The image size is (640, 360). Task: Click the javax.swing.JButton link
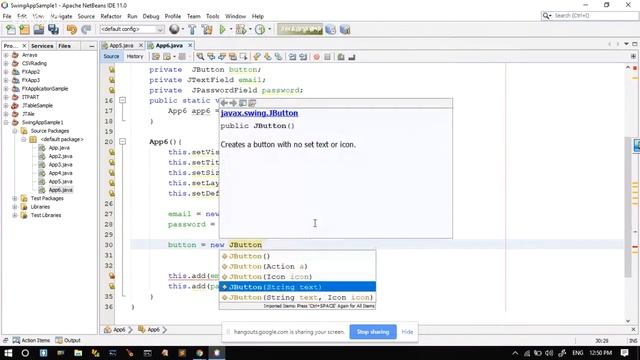coord(259,113)
